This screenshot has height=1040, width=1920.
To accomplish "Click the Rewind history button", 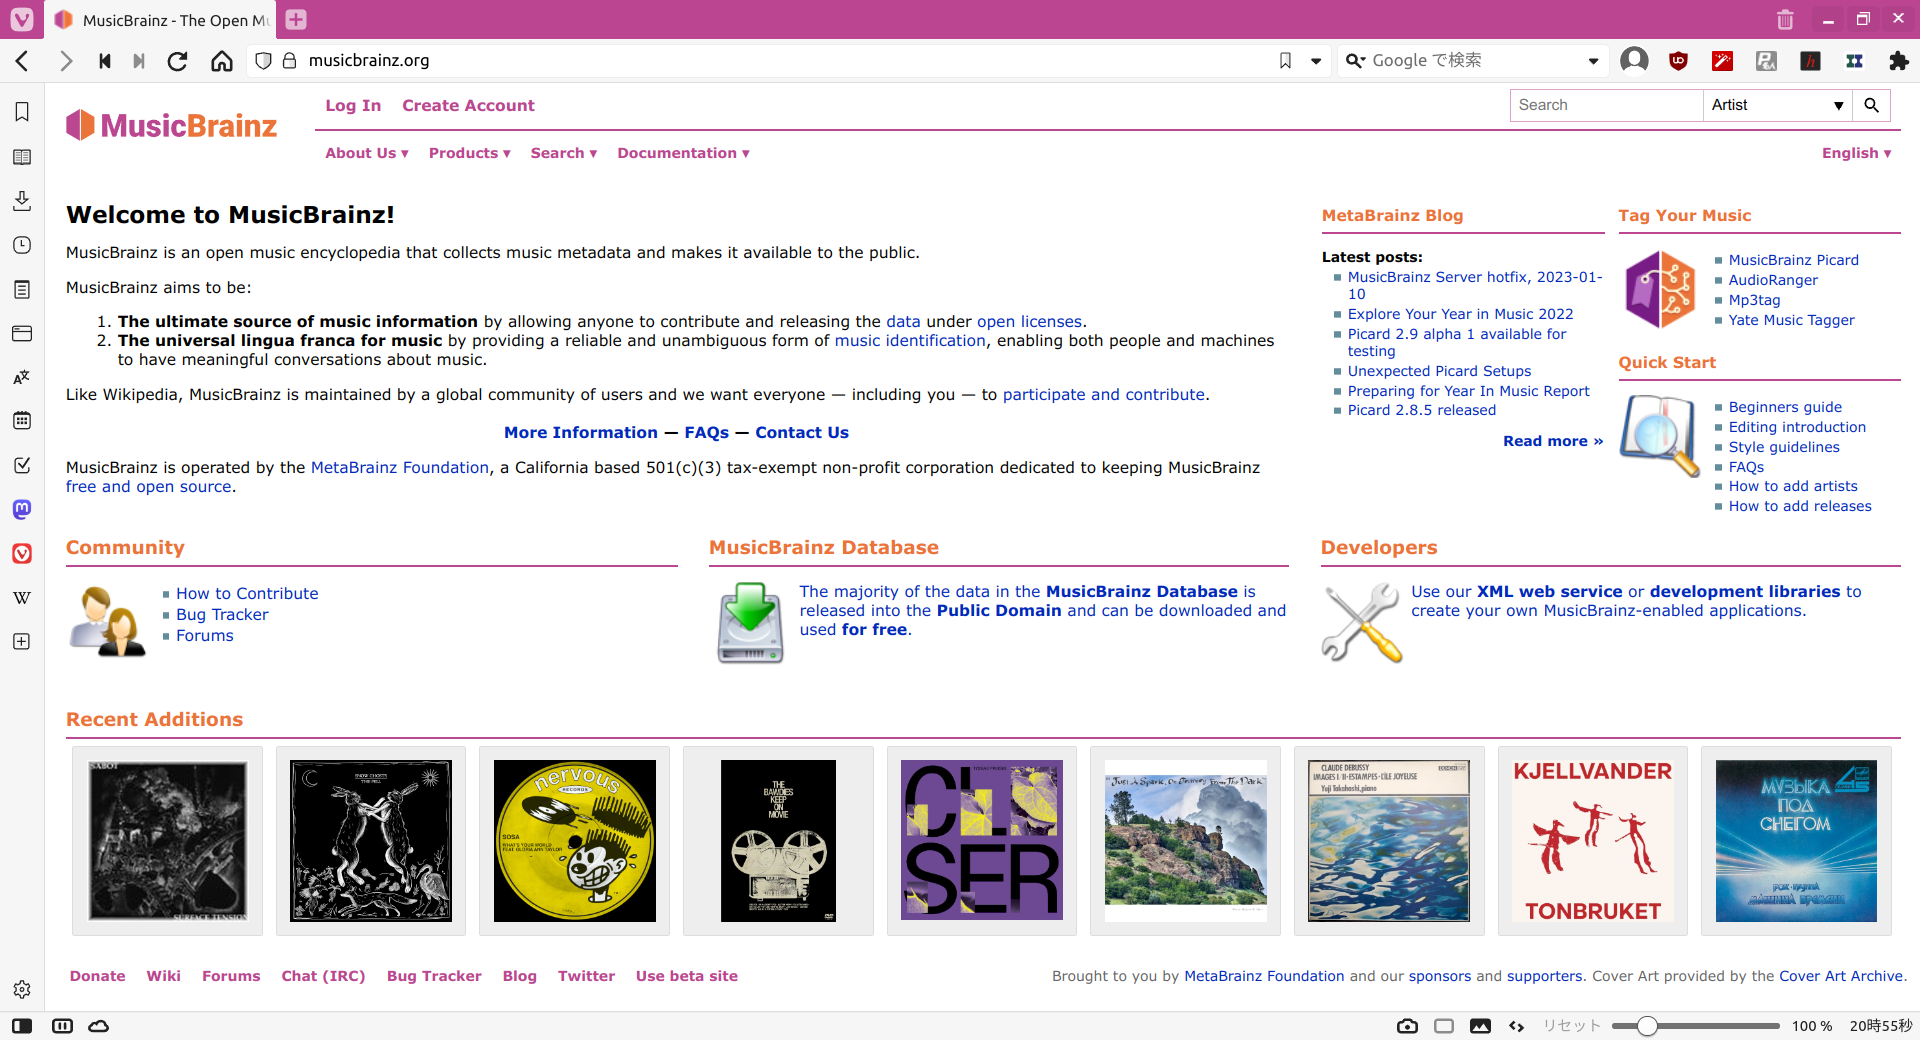I will pyautogui.click(x=105, y=61).
